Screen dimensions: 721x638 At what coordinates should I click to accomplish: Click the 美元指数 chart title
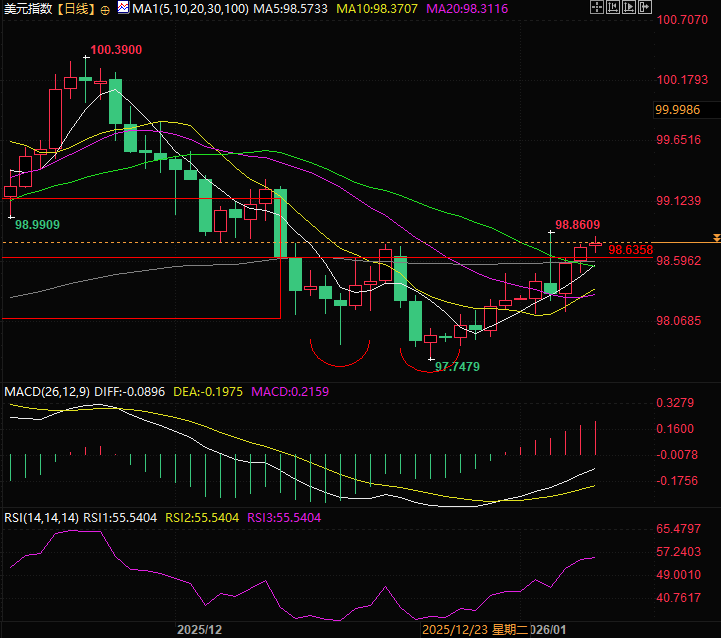tap(28, 9)
